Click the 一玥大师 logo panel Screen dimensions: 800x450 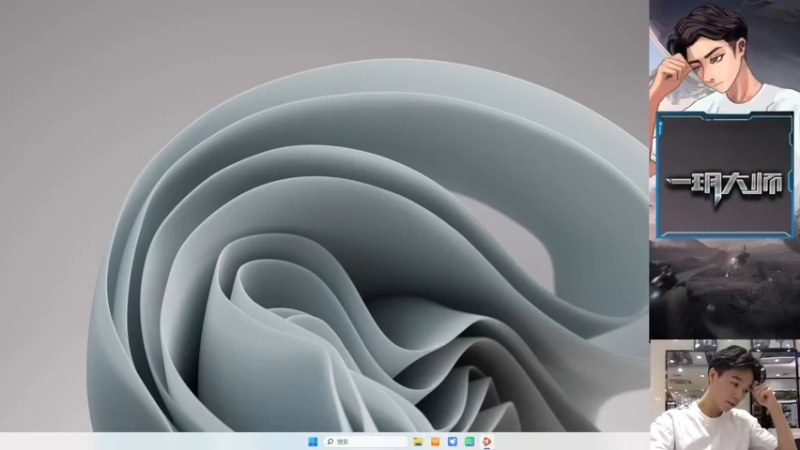pos(725,175)
